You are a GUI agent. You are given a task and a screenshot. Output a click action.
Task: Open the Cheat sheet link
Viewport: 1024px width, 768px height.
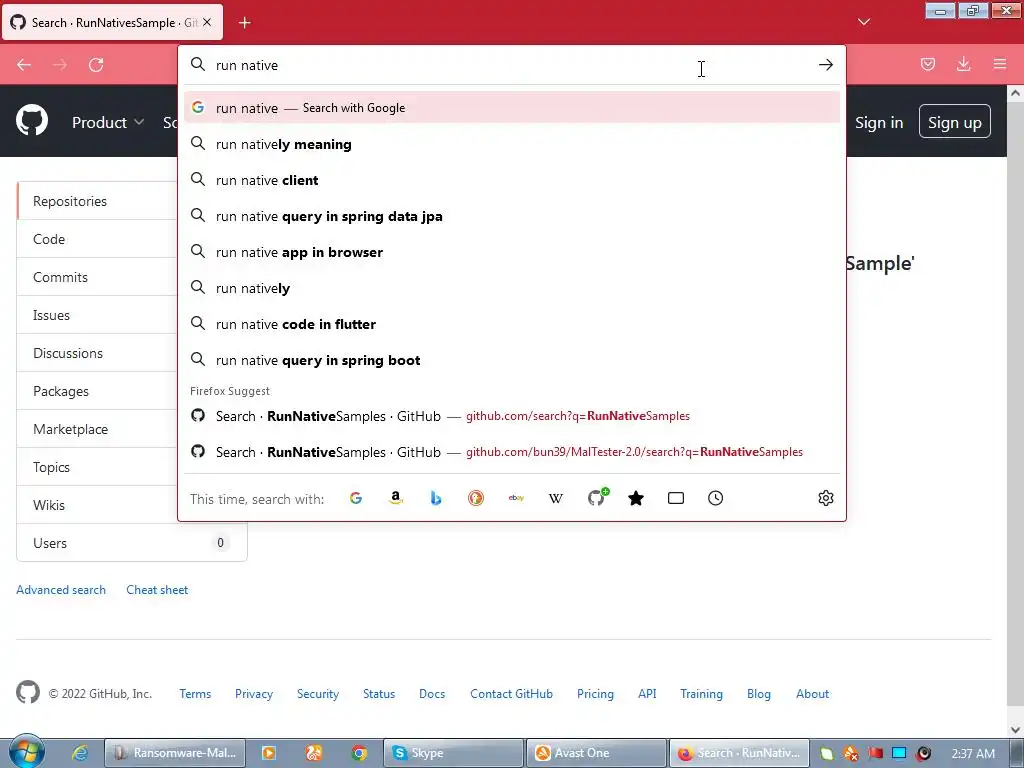[x=157, y=590]
